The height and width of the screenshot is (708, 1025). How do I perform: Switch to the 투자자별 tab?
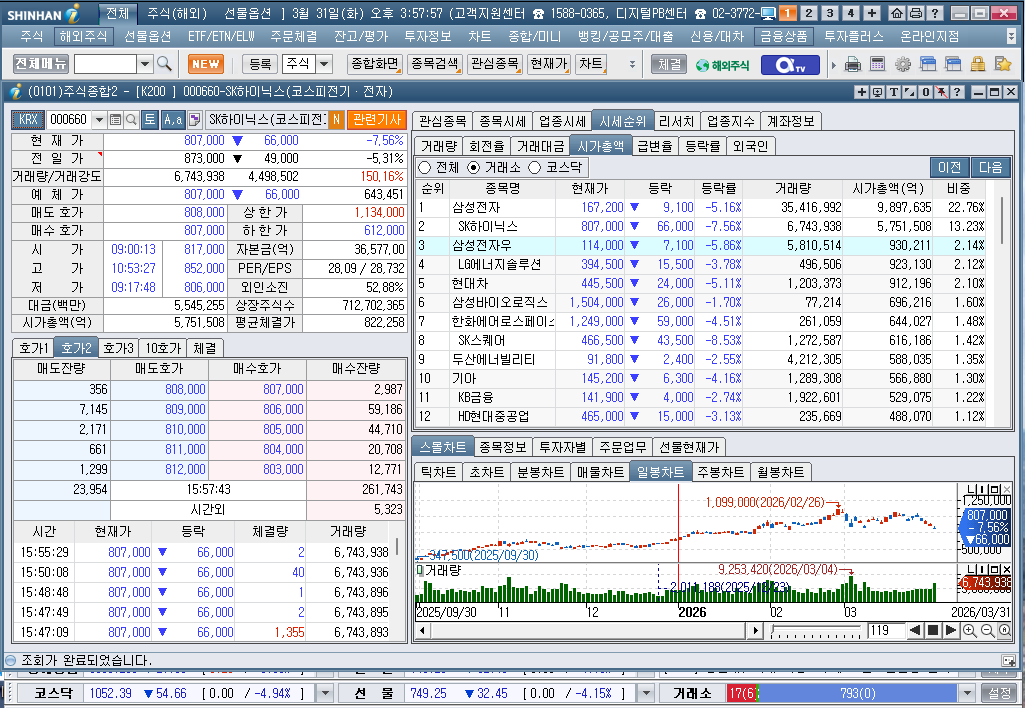pyautogui.click(x=563, y=447)
